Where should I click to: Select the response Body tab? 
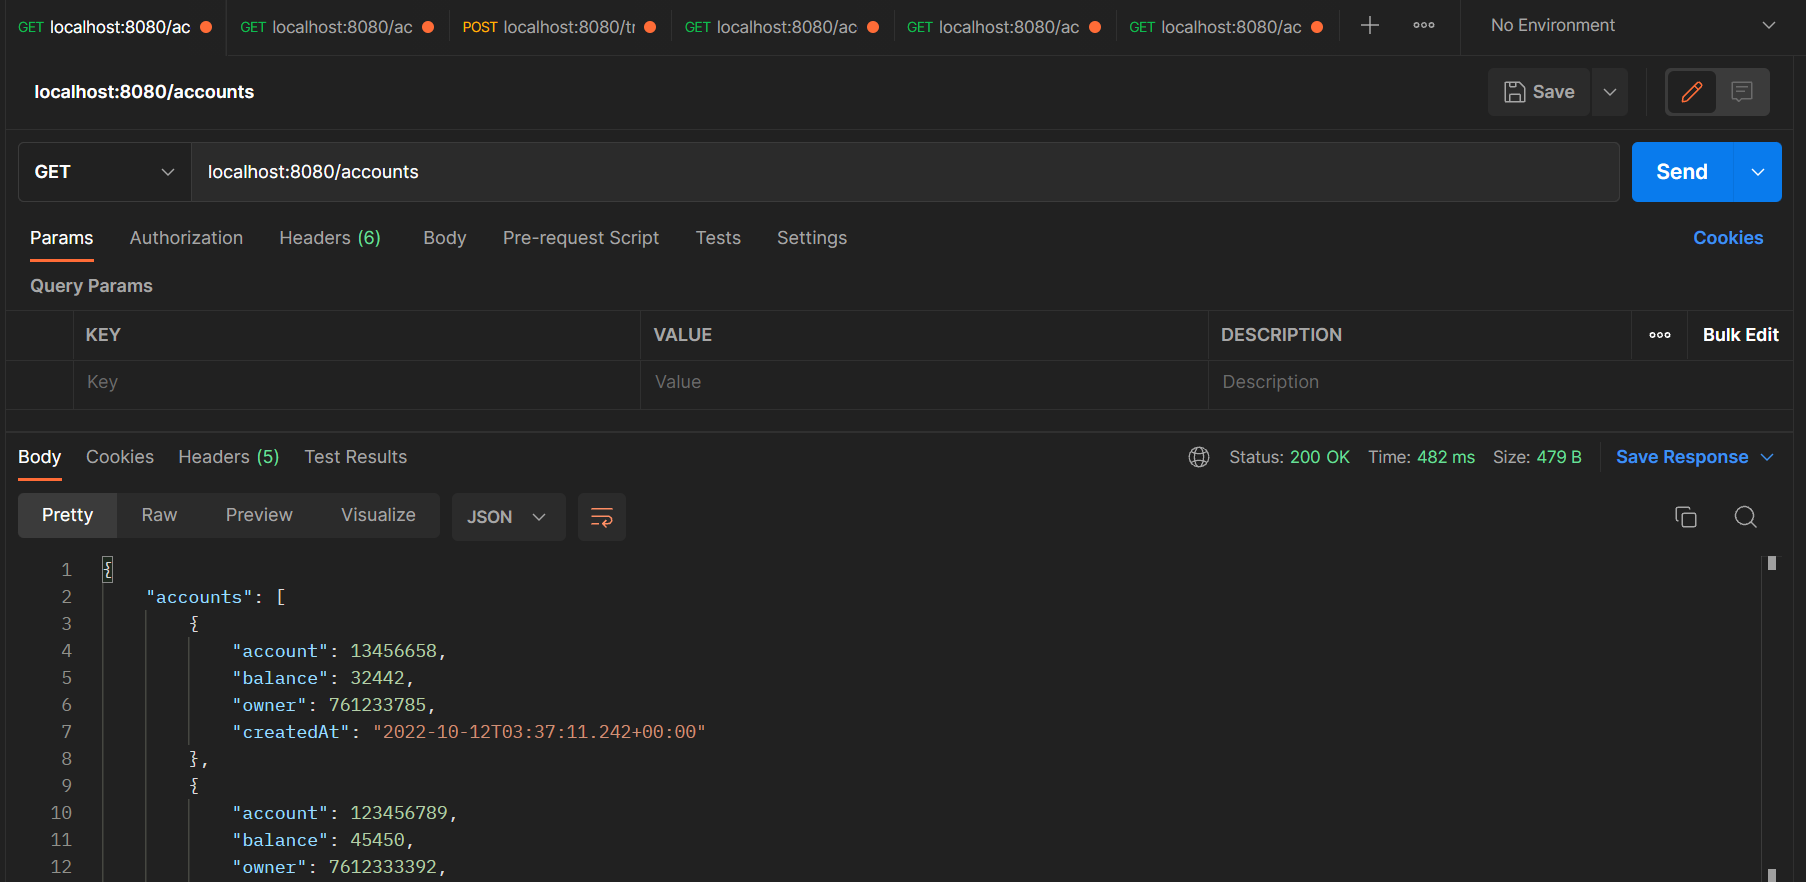(40, 457)
